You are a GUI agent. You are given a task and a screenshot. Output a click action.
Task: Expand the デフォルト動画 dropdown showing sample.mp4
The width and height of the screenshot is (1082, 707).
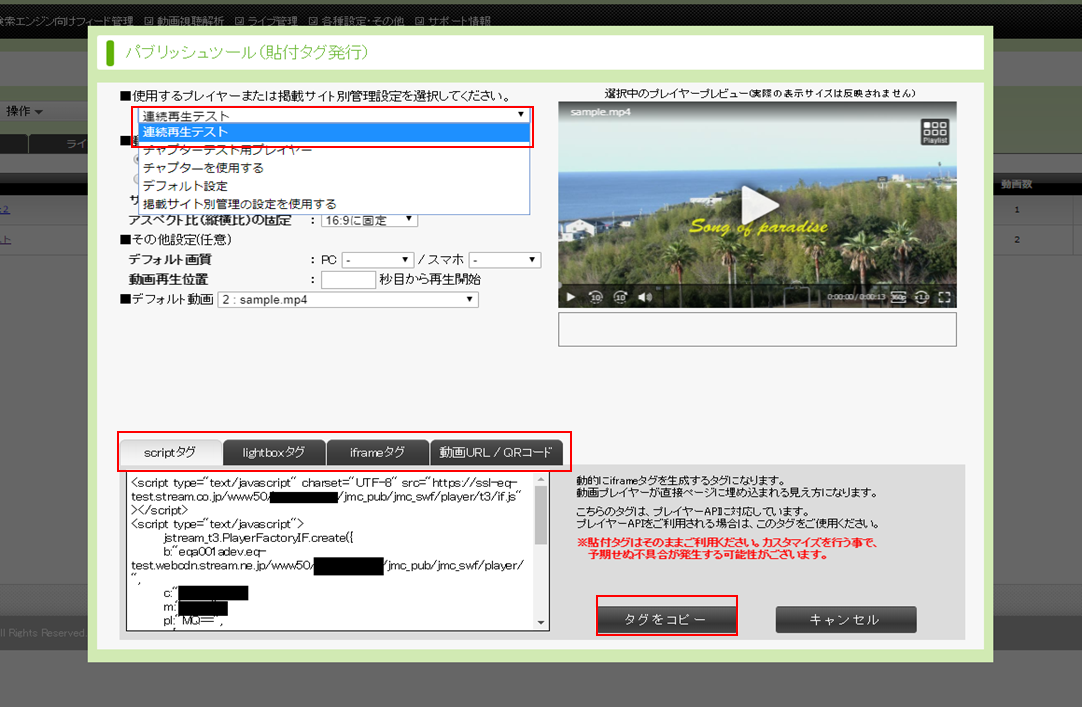[348, 299]
